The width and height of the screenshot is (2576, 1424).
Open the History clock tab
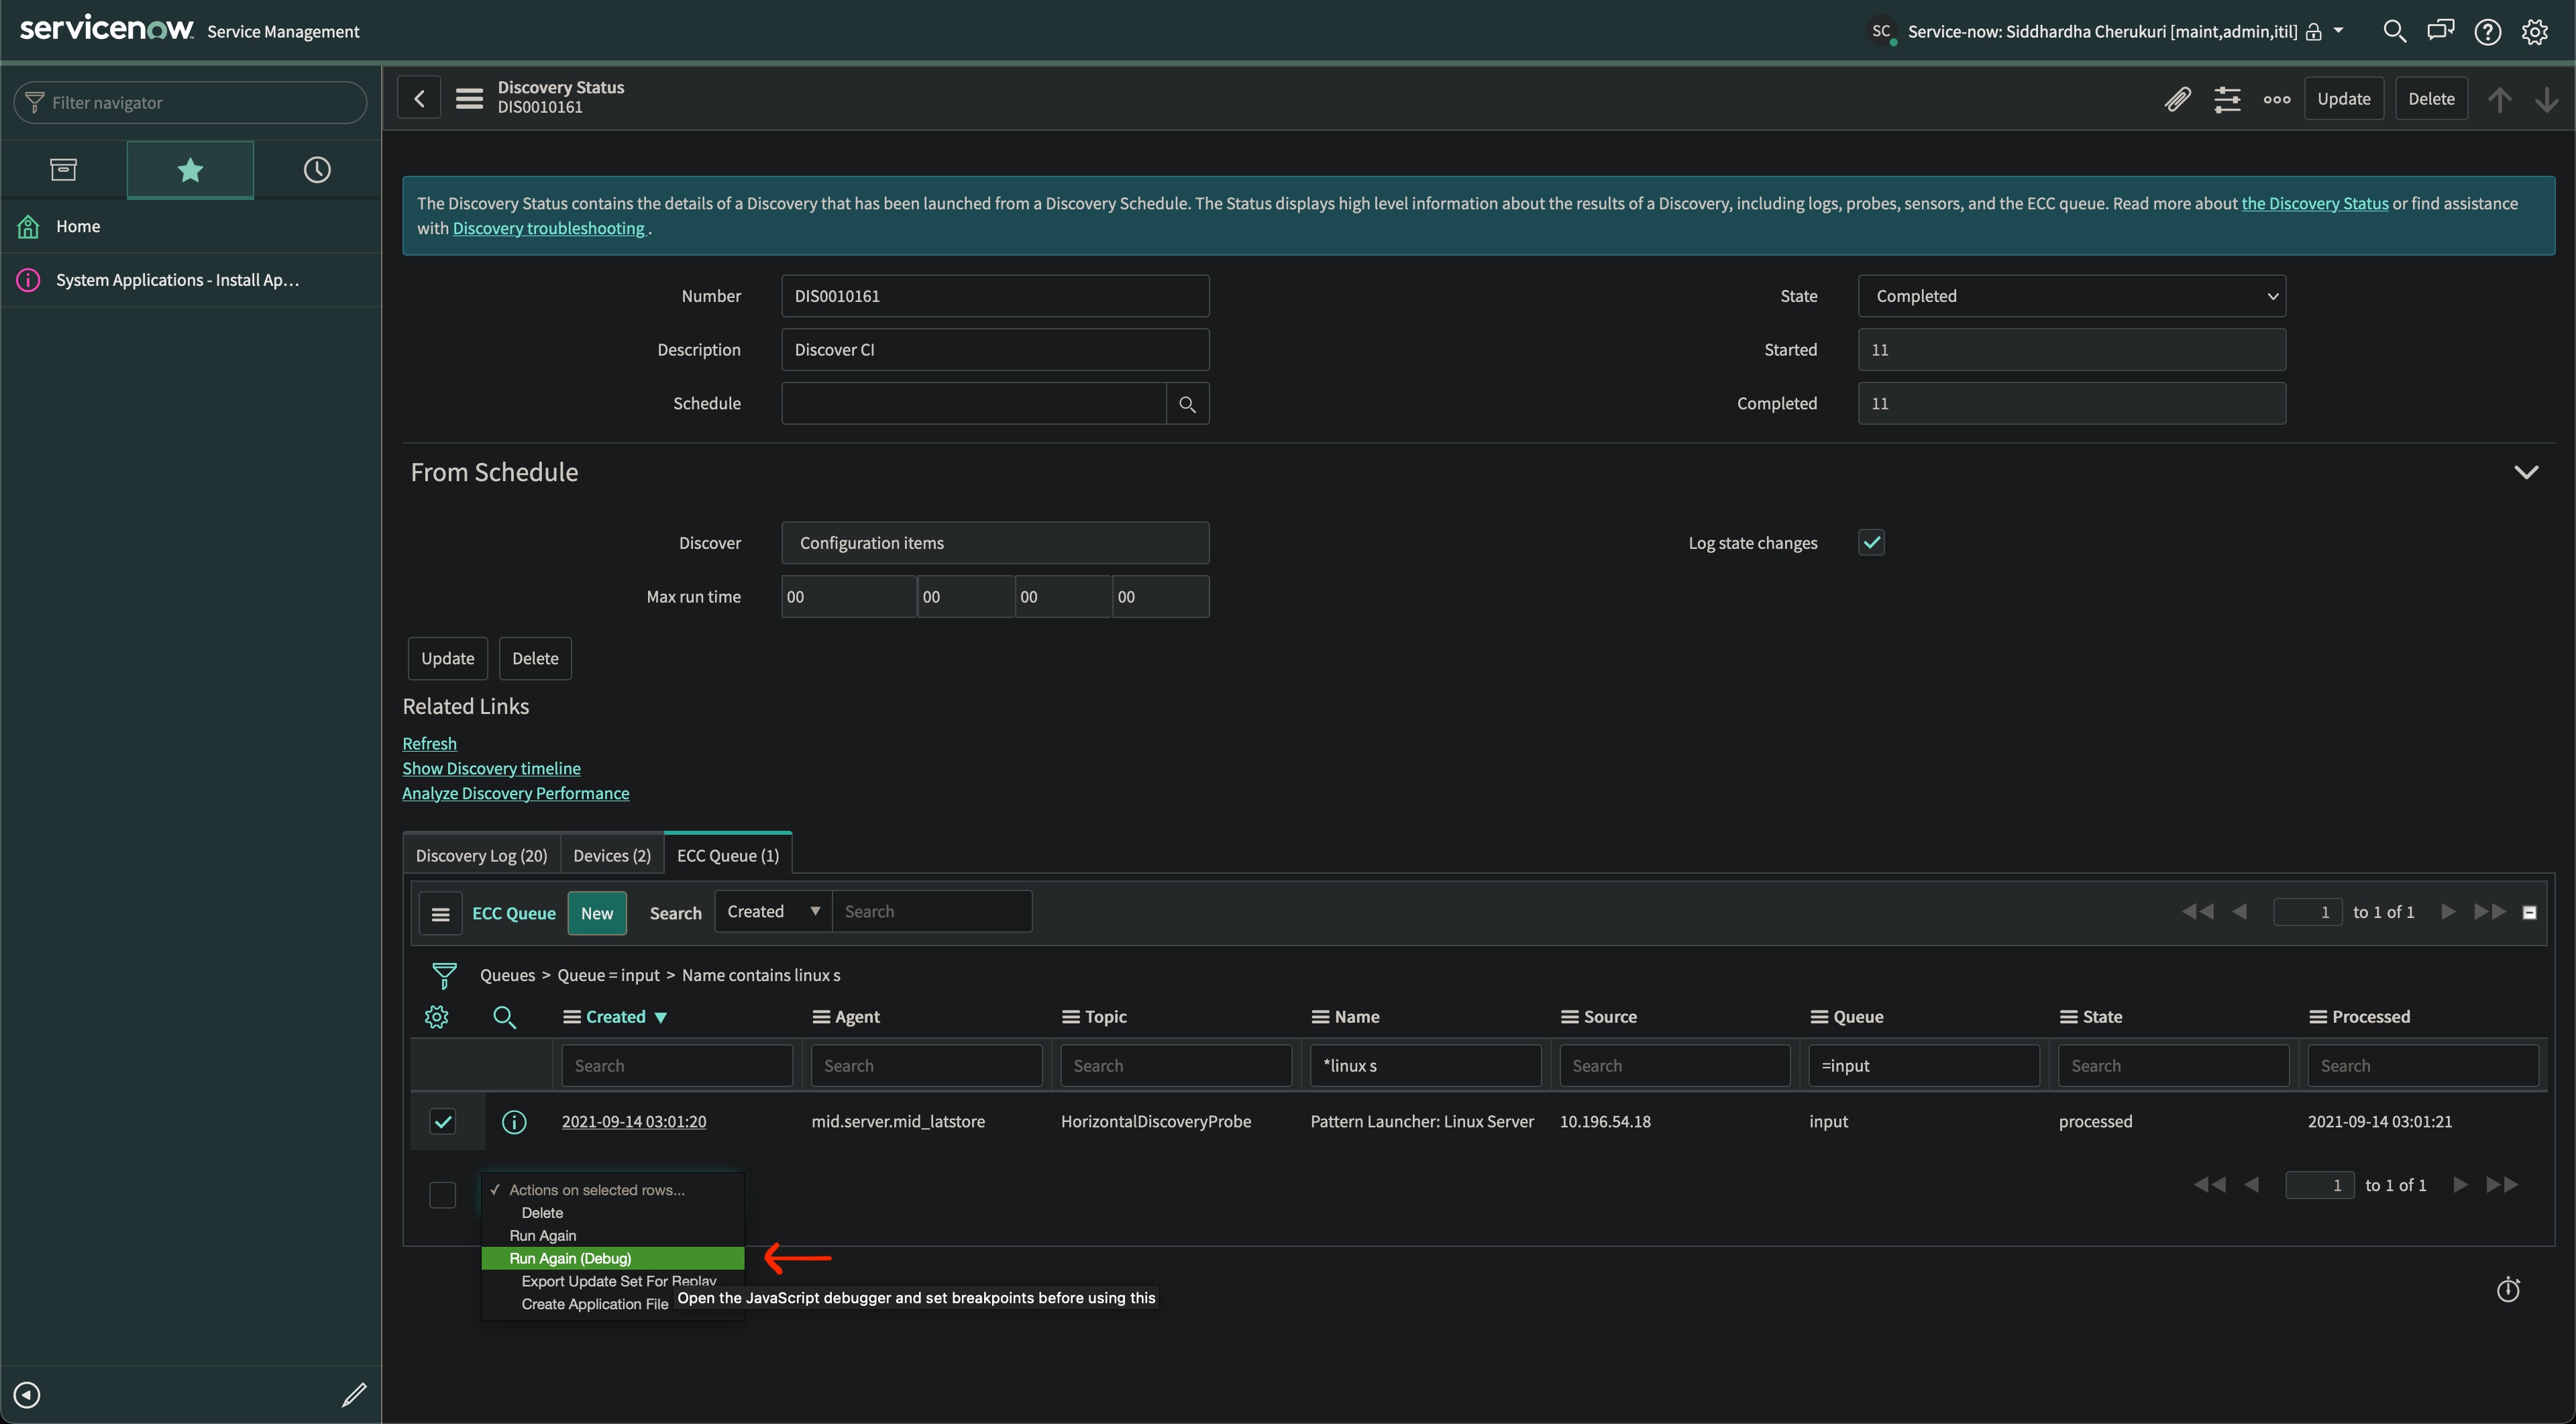coord(317,170)
